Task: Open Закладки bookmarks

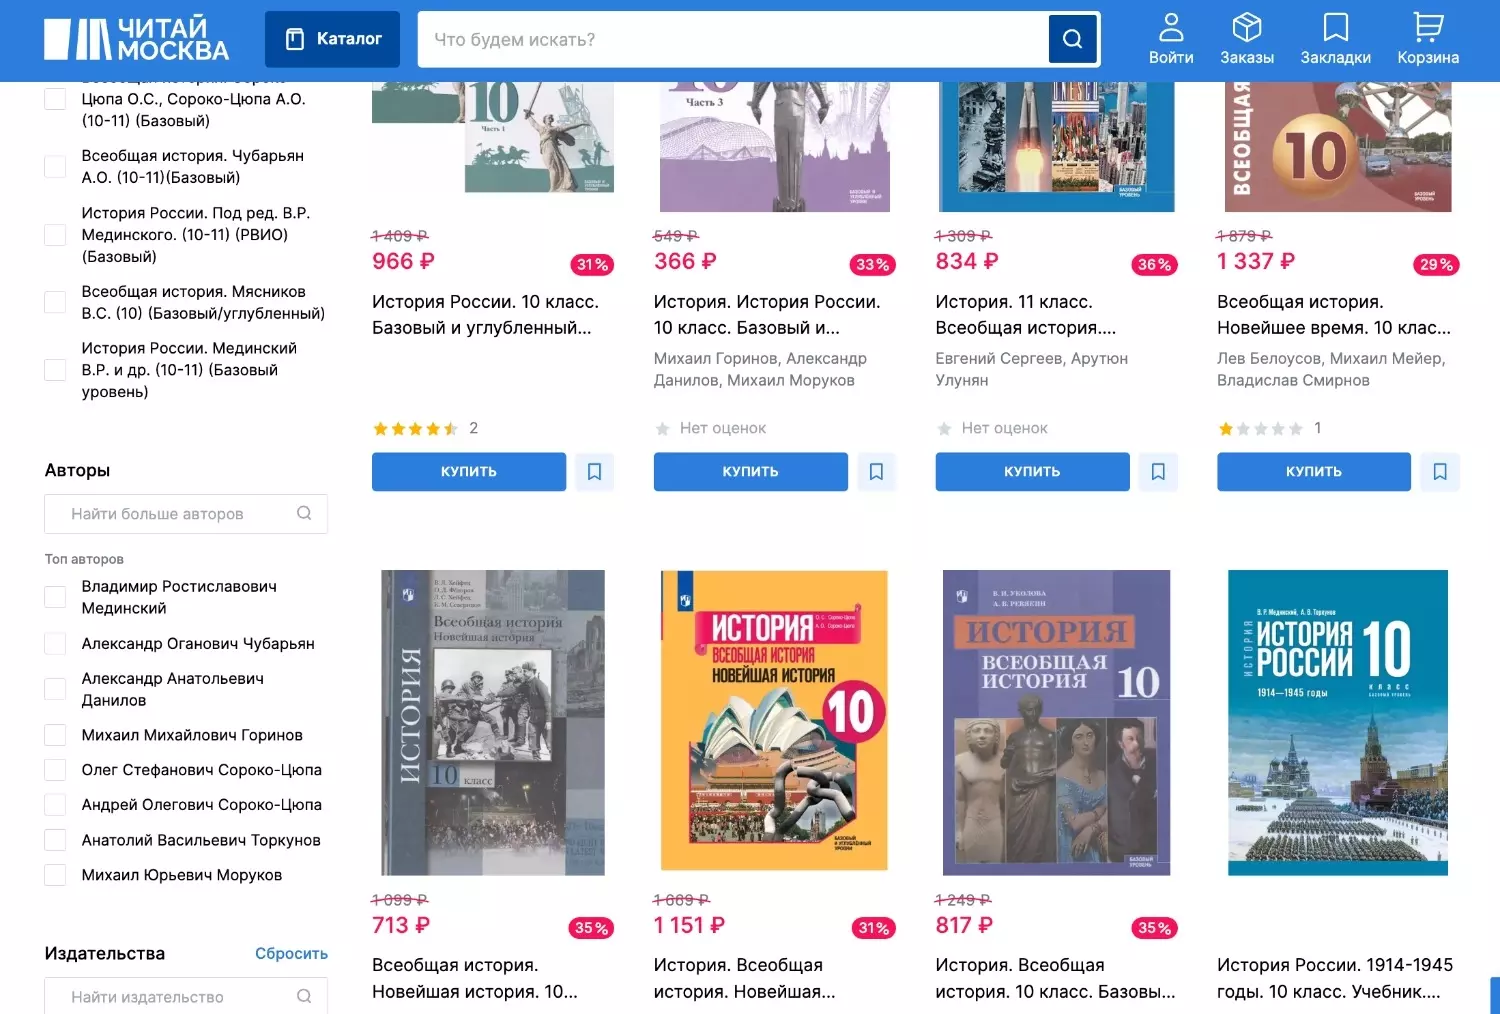Action: point(1335,39)
